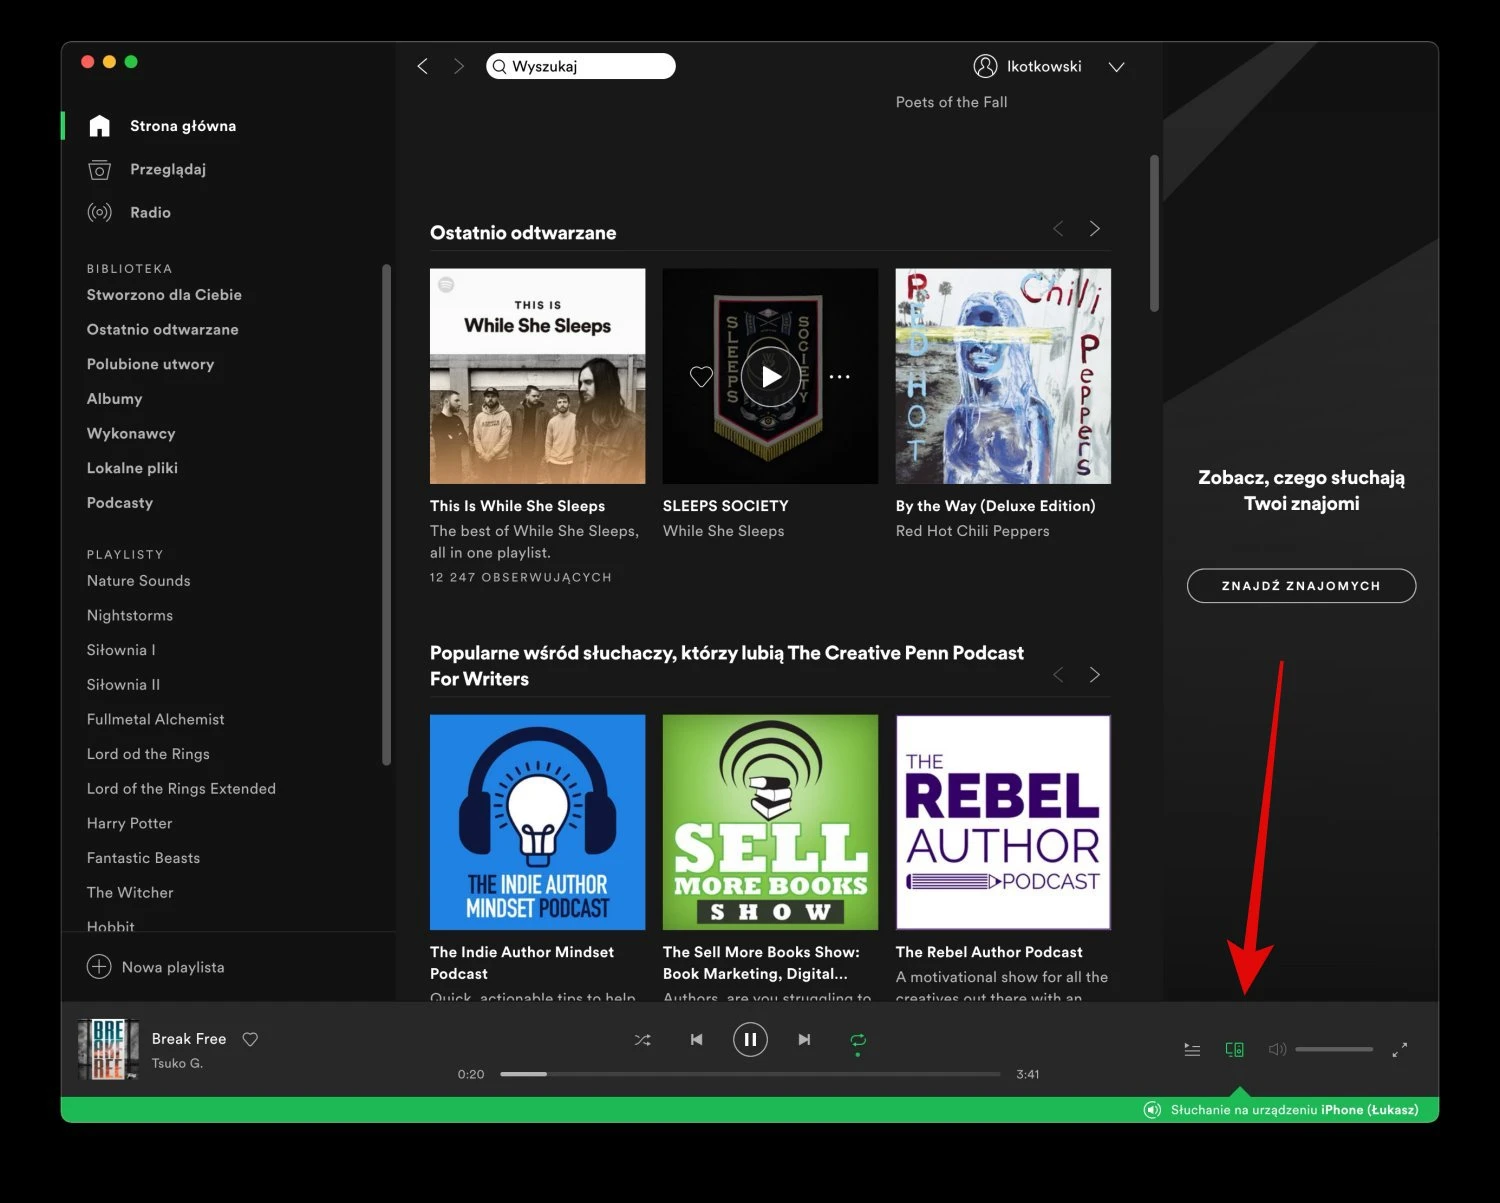Show next Ostatnio odtwarzane items
This screenshot has width=1500, height=1203.
coord(1094,229)
